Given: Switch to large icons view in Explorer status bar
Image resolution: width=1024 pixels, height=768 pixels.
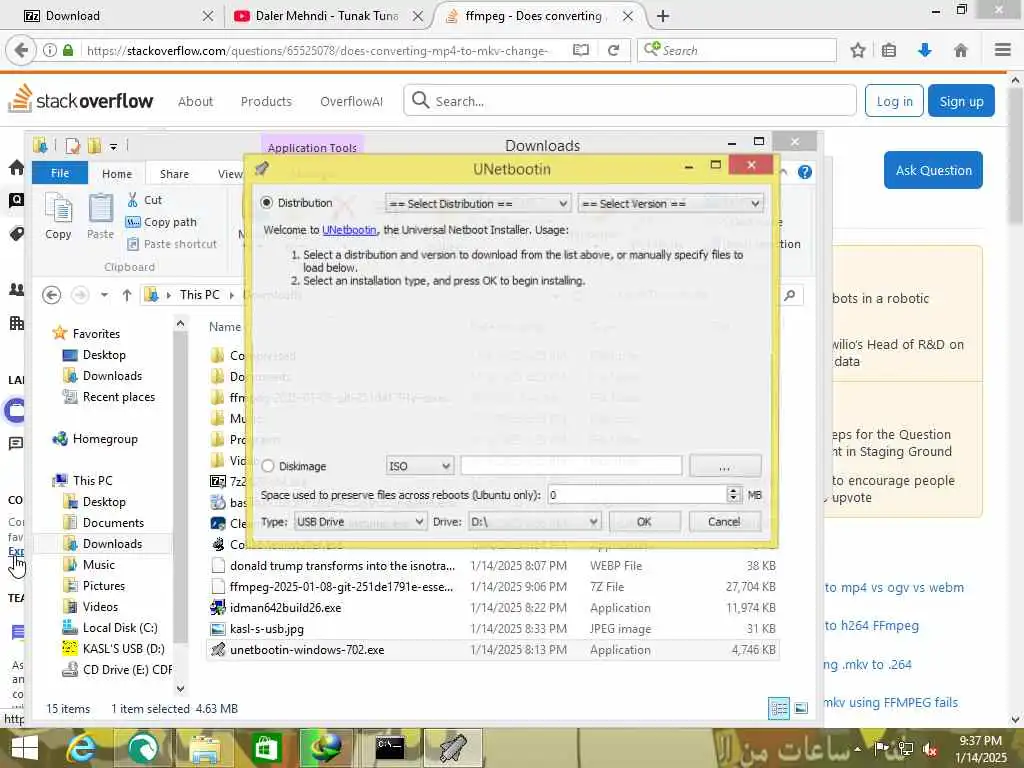Looking at the screenshot, I should pos(801,709).
